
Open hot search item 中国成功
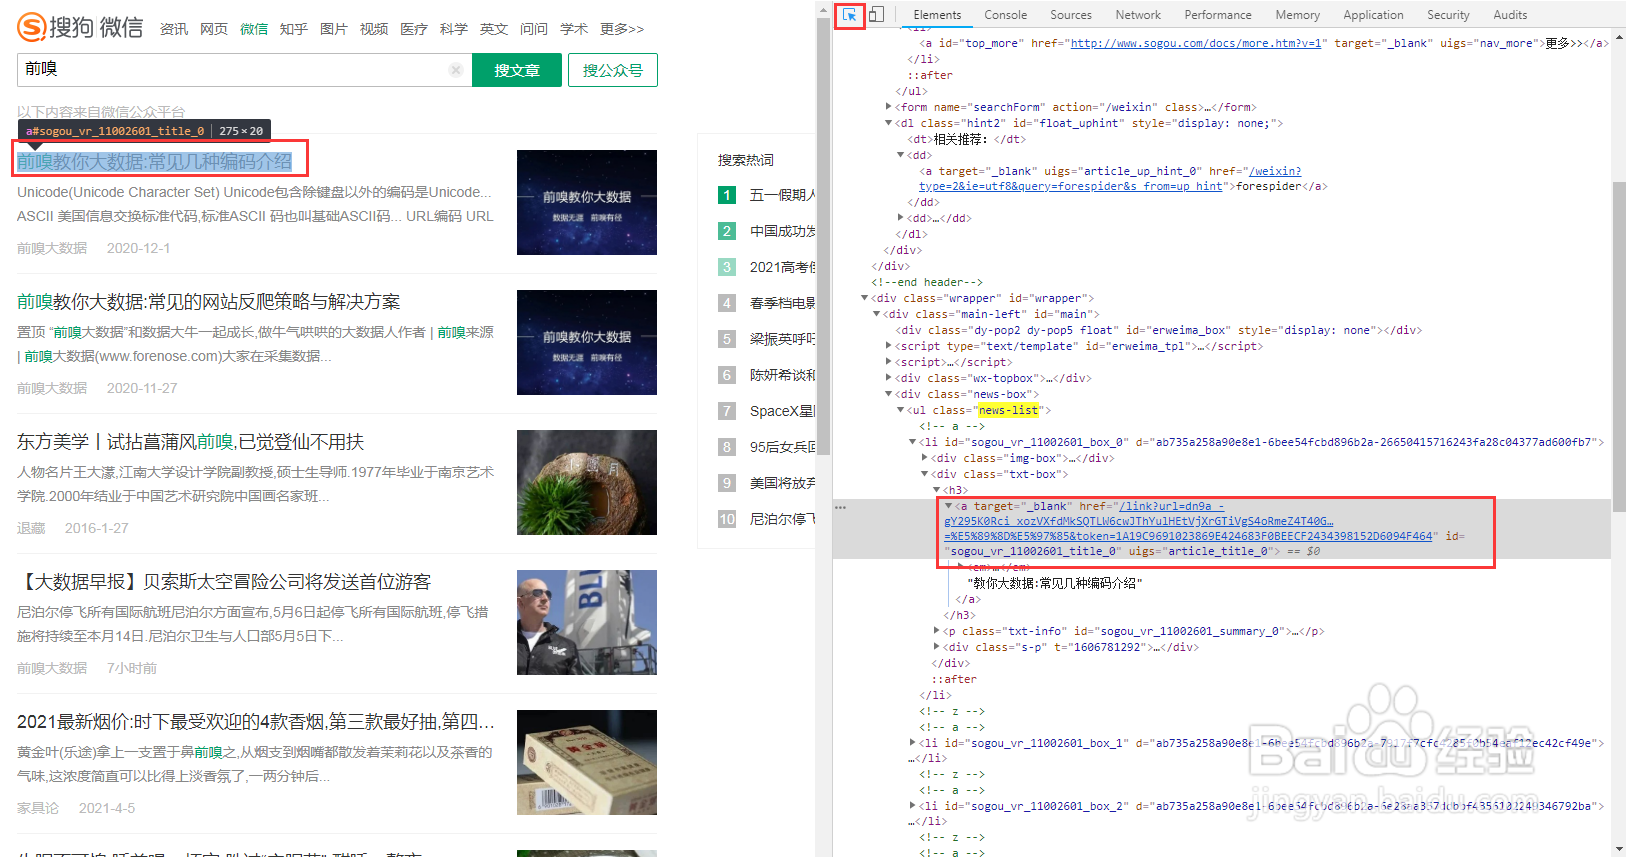[782, 231]
